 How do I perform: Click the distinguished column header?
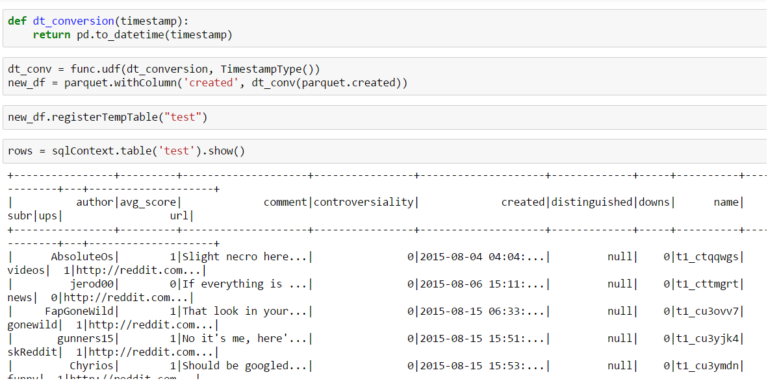coord(592,202)
